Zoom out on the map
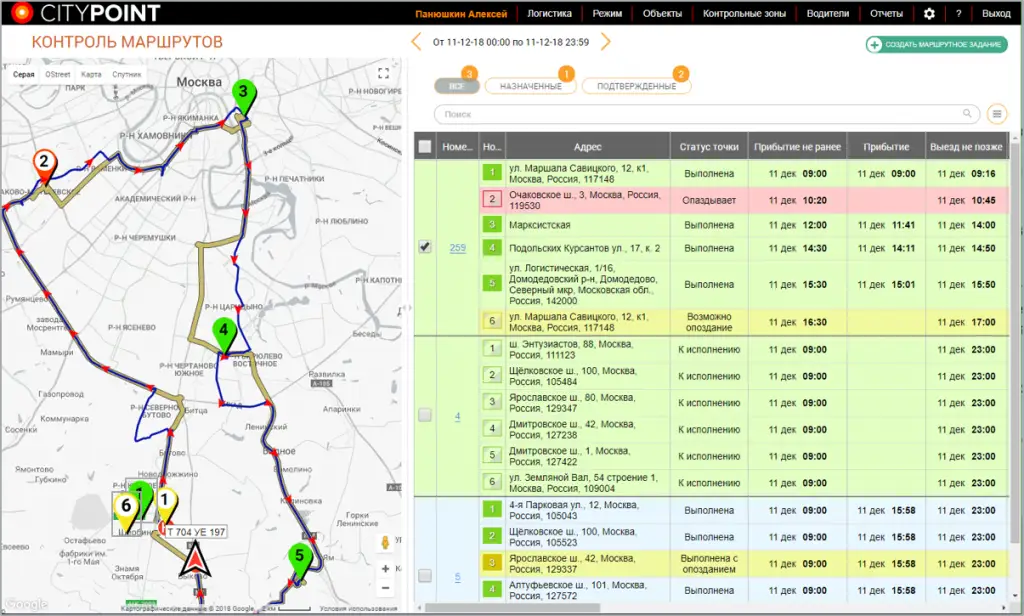 (385, 587)
